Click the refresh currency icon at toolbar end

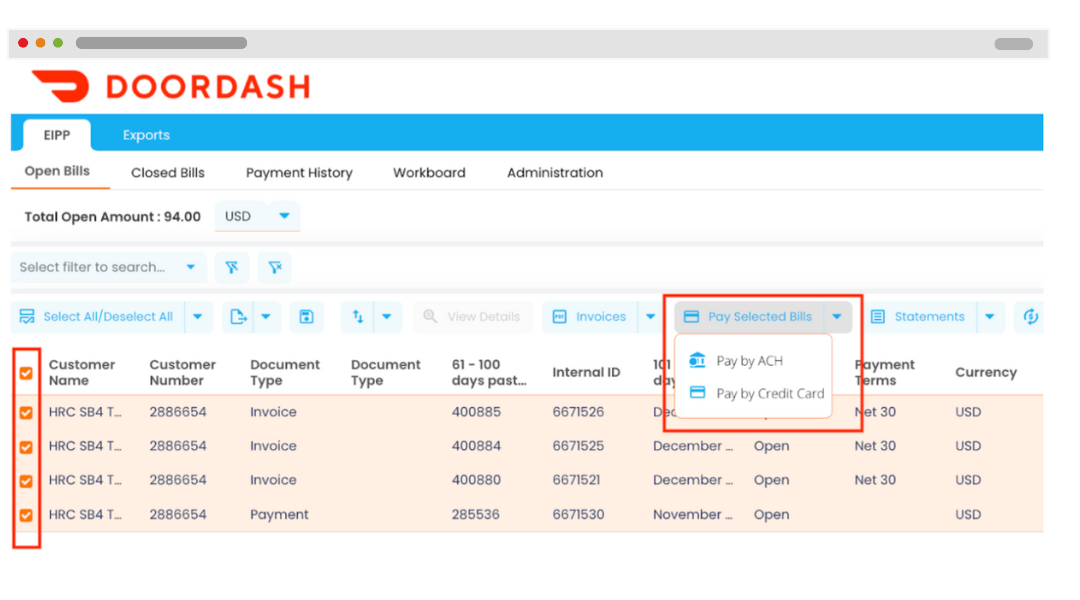[1030, 317]
